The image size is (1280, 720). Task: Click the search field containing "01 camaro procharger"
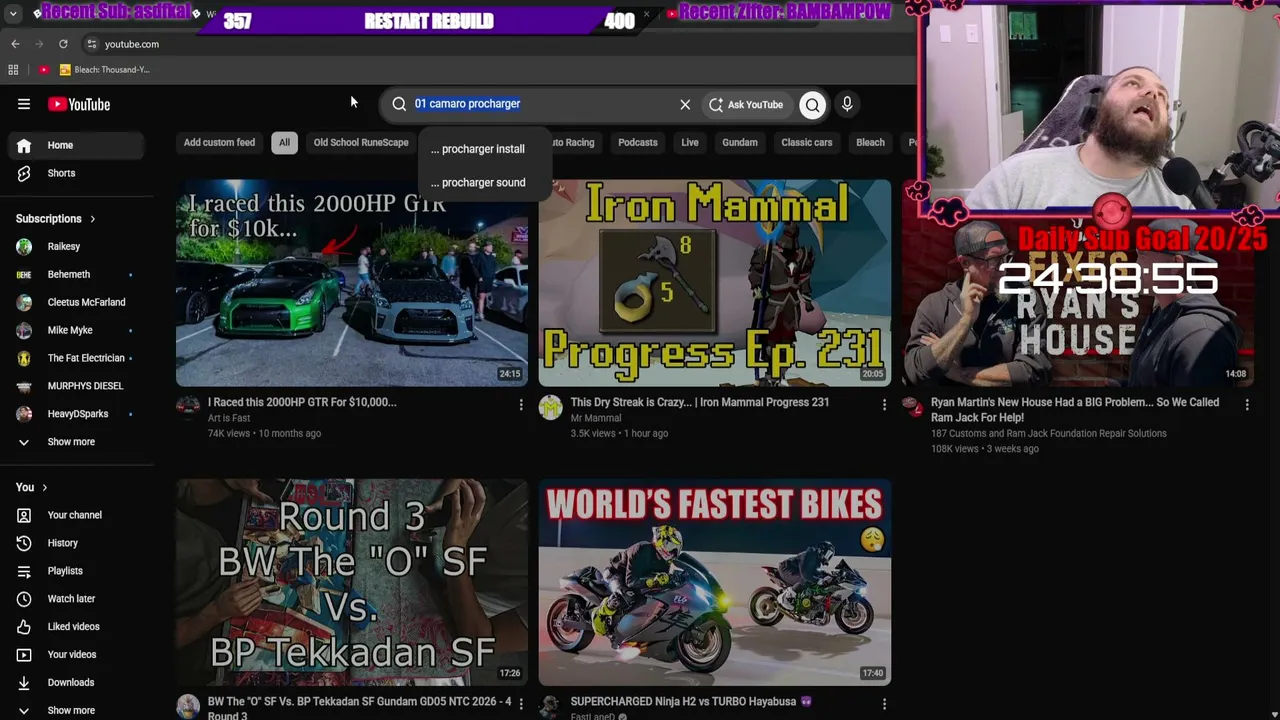click(x=540, y=104)
